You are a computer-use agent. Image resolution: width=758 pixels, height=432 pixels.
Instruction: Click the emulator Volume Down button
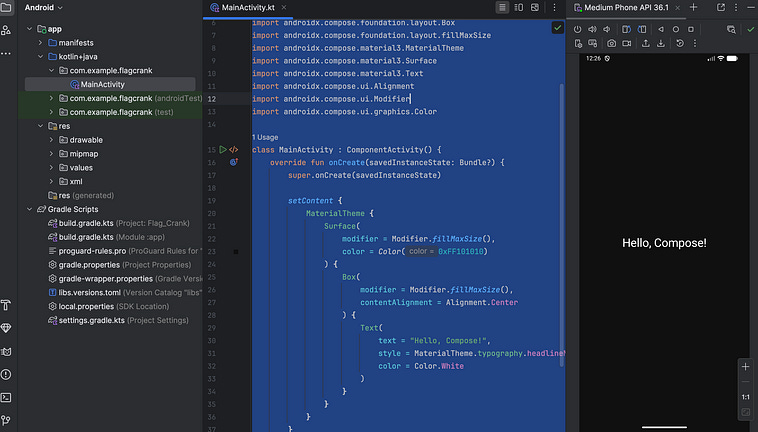click(607, 29)
